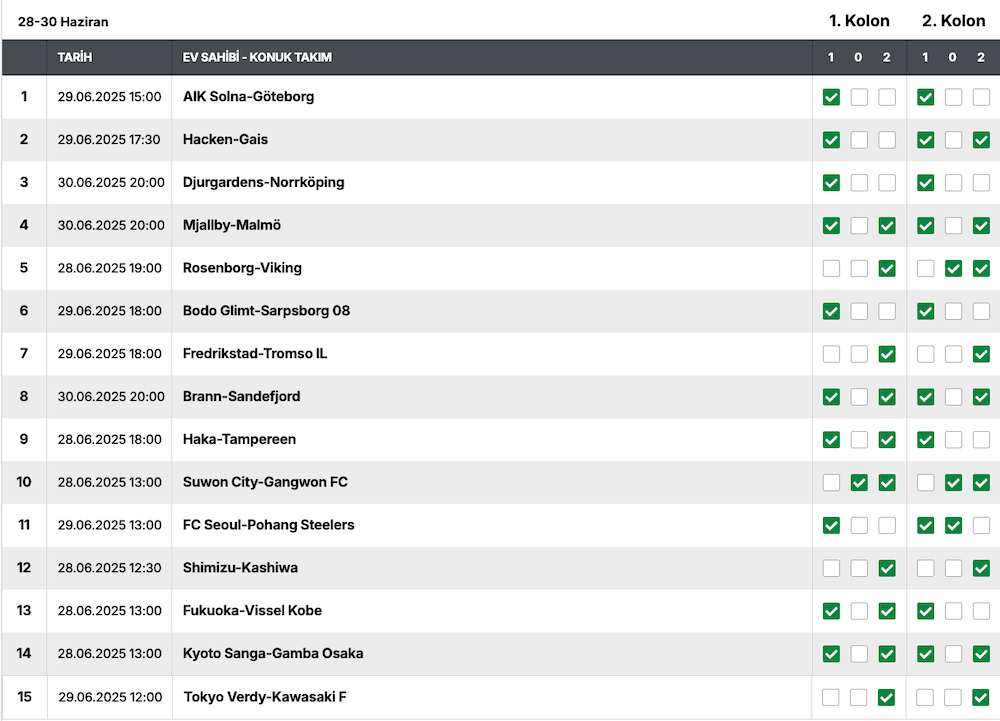Screen dimensions: 1000x721
Task: Click the 1. Kolon heading
Action: (x=859, y=20)
